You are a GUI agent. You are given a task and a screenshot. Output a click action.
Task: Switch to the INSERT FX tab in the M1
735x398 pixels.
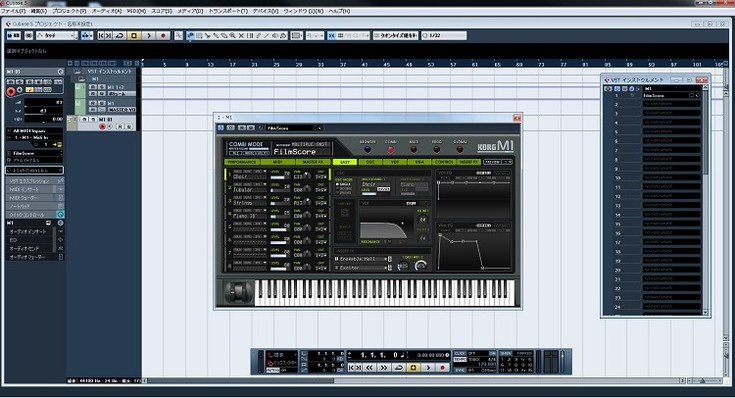click(469, 162)
